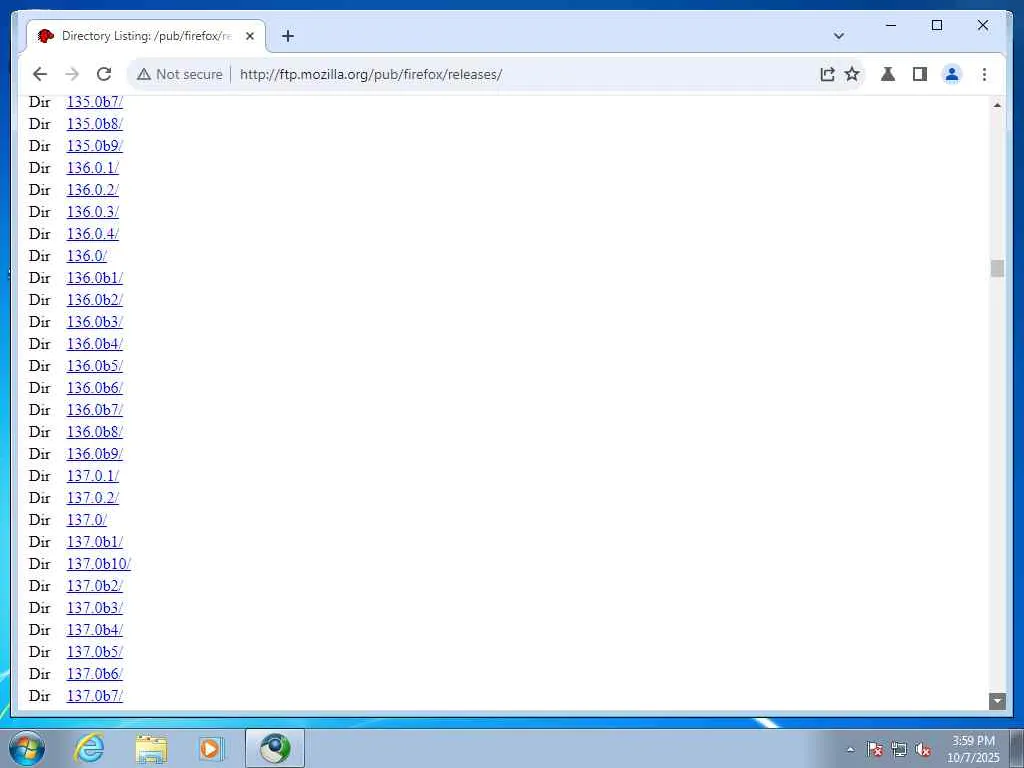1024x768 pixels.
Task: Show hidden system tray icons
Action: pyautogui.click(x=850, y=750)
